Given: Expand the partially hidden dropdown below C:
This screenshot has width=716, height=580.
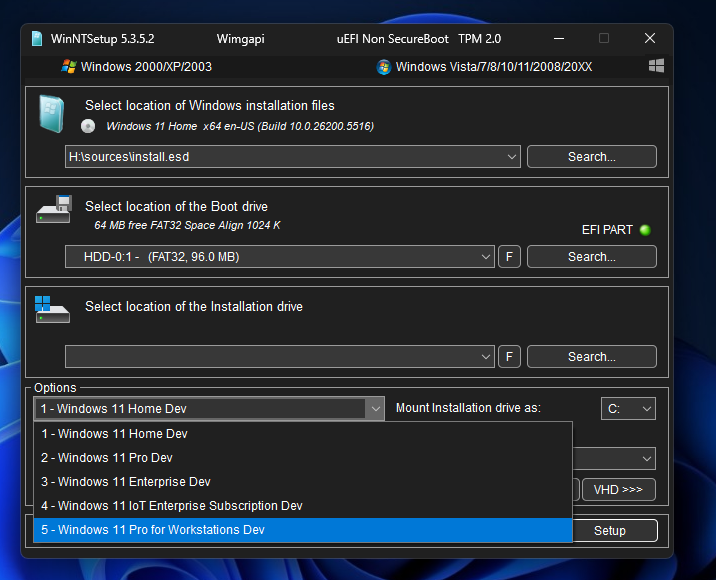Looking at the screenshot, I should coord(614,459).
